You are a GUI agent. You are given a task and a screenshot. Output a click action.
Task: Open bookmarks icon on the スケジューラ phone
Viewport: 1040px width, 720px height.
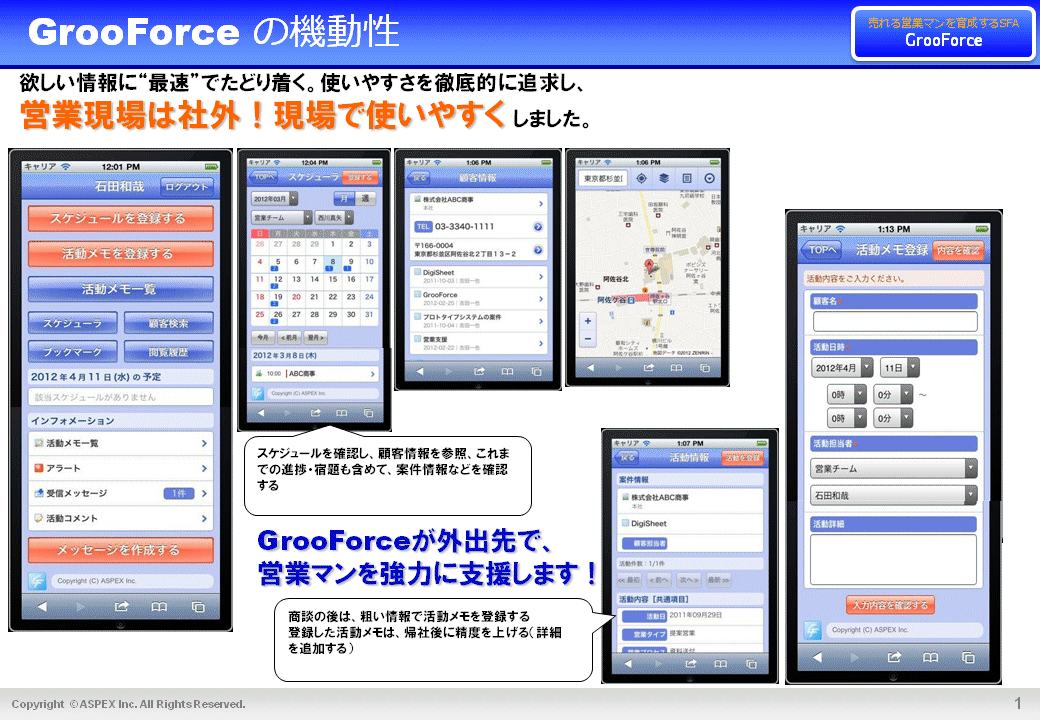(342, 413)
